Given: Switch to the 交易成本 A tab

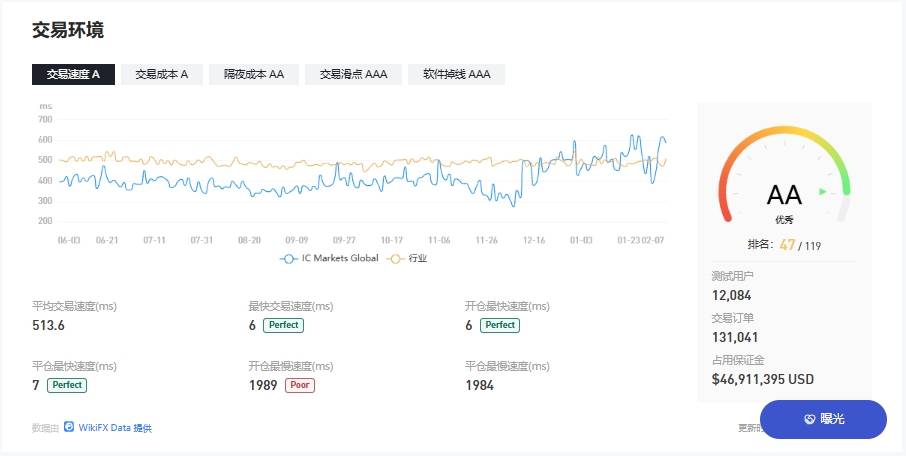Looking at the screenshot, I should click(x=162, y=75).
